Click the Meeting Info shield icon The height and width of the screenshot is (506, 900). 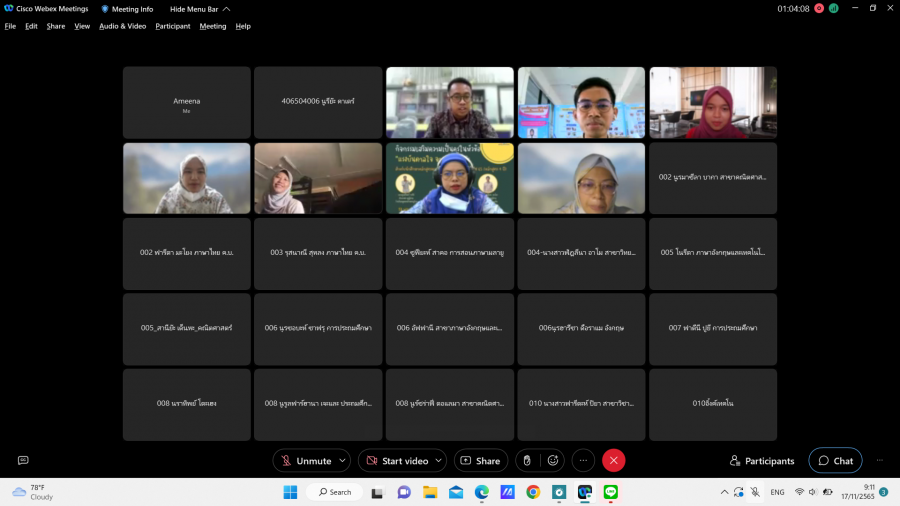tap(105, 9)
